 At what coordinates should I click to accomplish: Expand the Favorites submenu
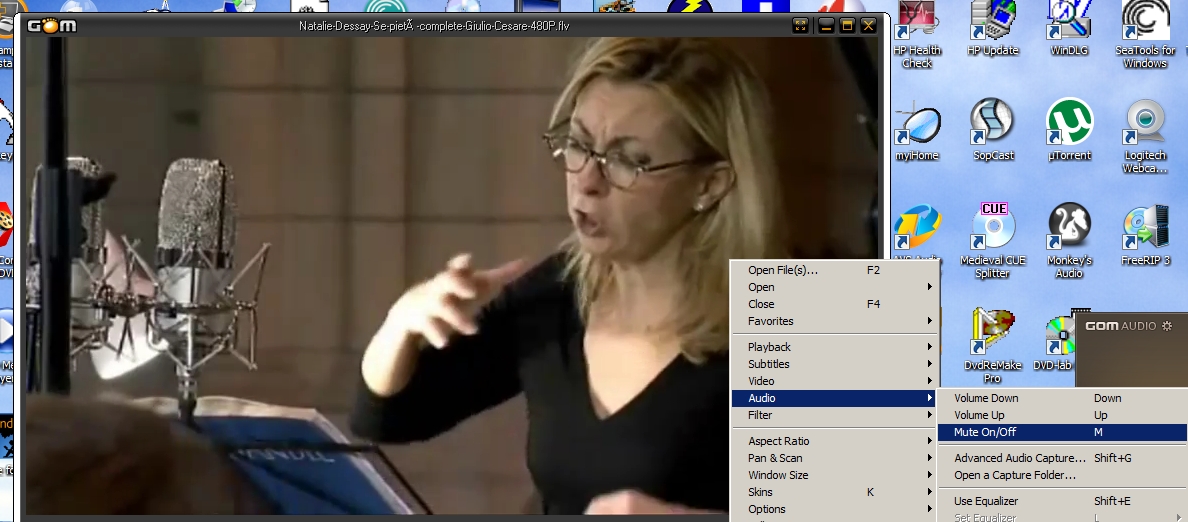click(x=834, y=321)
